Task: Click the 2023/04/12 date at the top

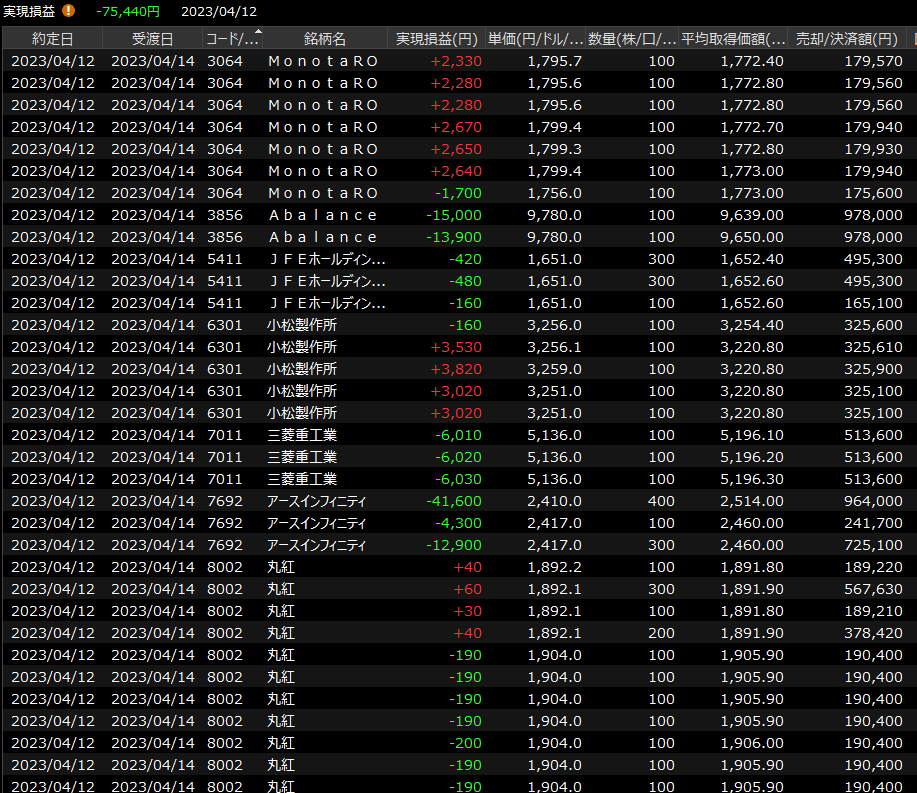Action: (x=219, y=11)
